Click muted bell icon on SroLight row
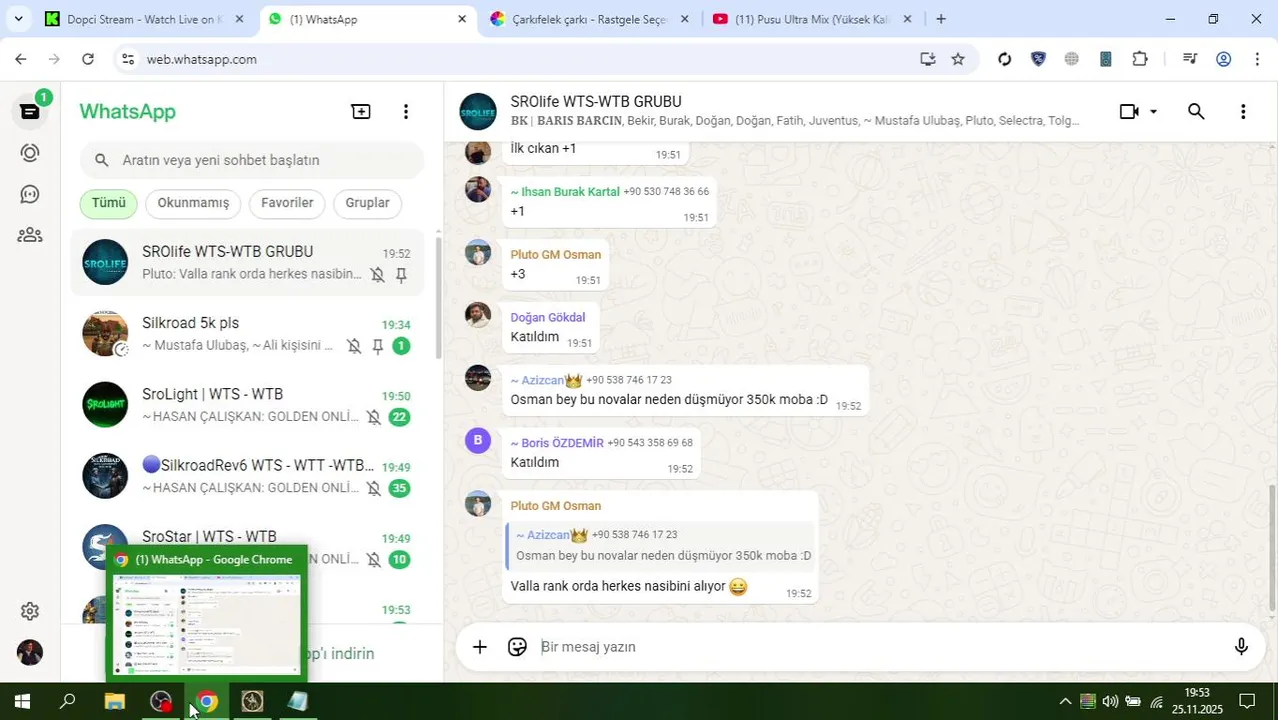Viewport: 1278px width, 720px height. (x=373, y=417)
